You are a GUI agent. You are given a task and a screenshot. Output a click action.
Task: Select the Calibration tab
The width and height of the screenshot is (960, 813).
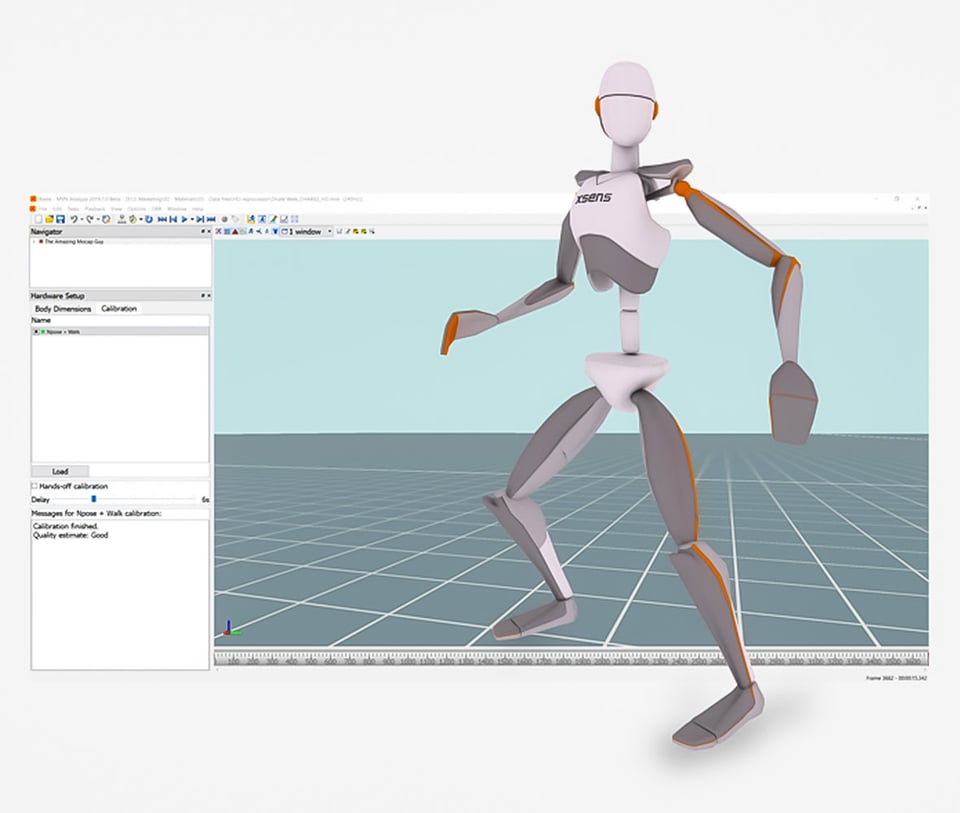coord(119,309)
